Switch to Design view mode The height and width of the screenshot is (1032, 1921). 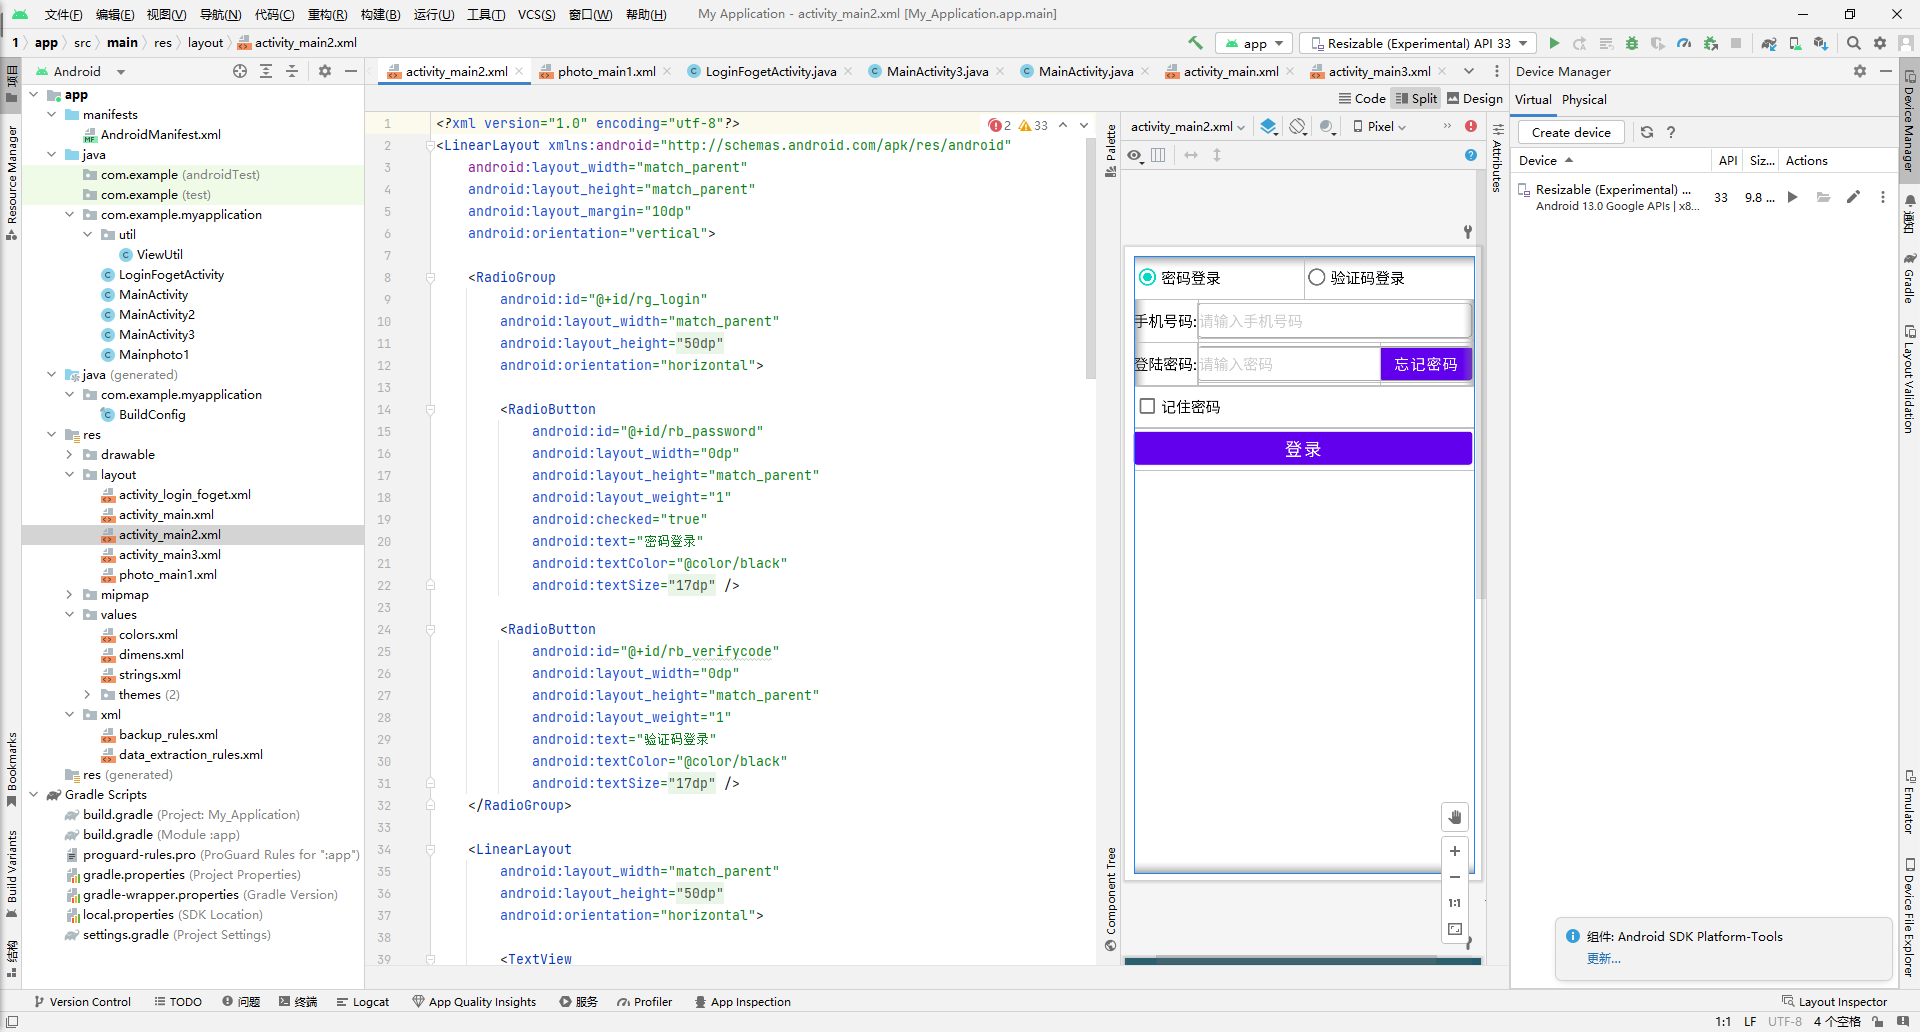(x=1475, y=98)
